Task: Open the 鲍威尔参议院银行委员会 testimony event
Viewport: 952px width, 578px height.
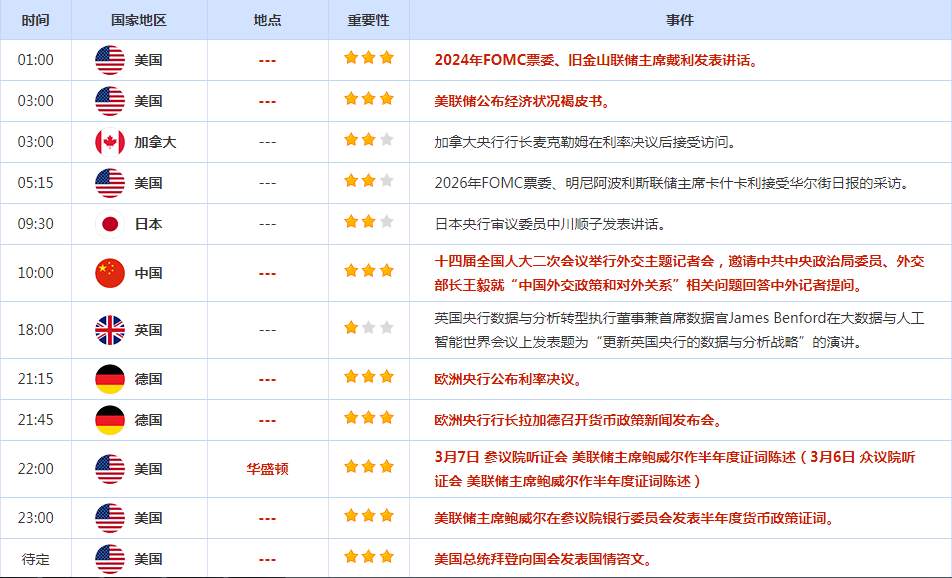Action: [635, 518]
